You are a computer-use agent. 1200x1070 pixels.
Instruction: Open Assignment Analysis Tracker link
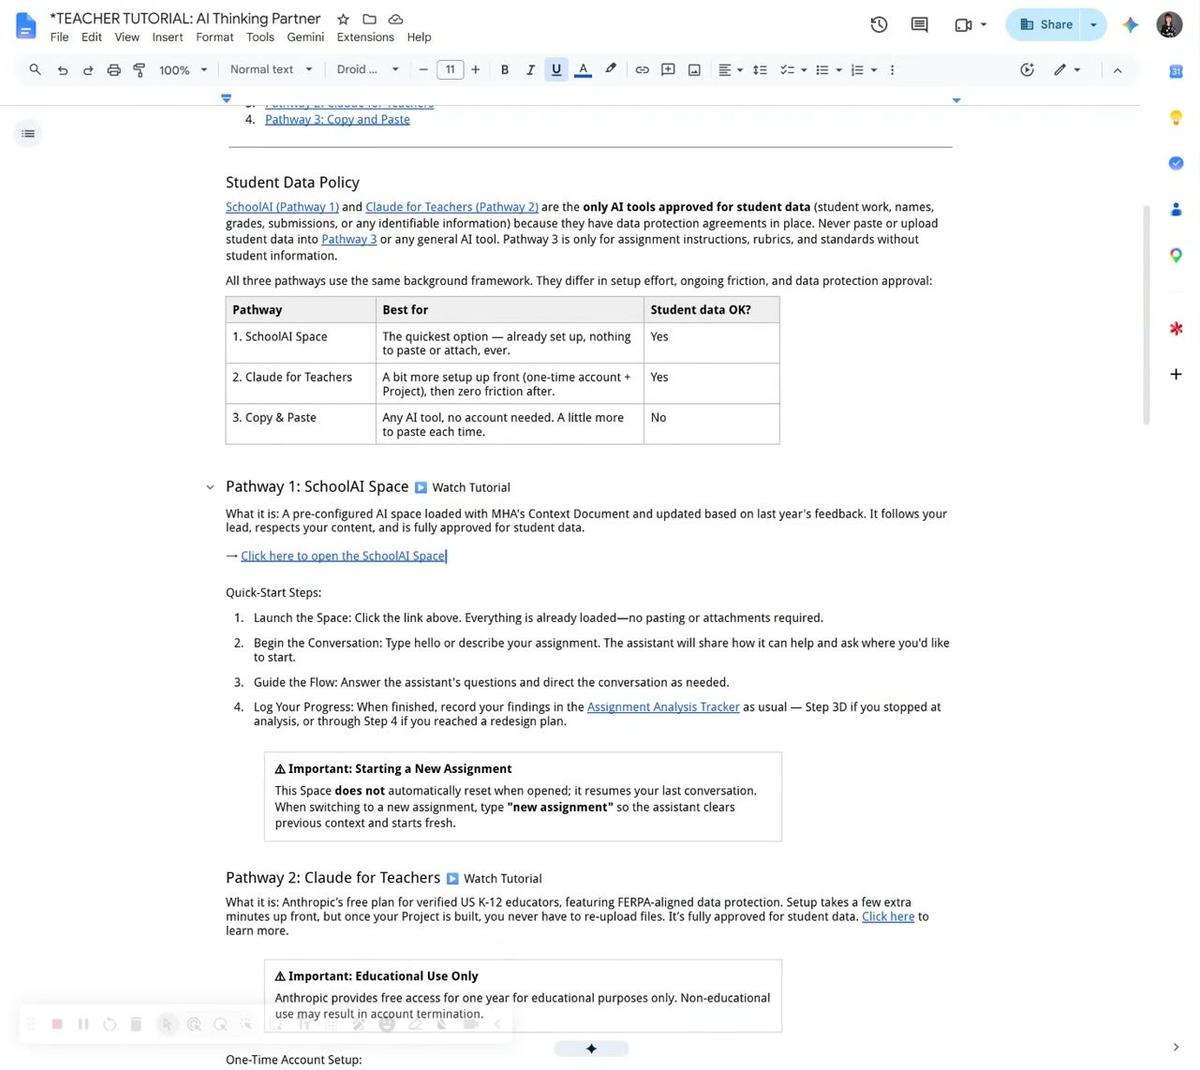(663, 707)
